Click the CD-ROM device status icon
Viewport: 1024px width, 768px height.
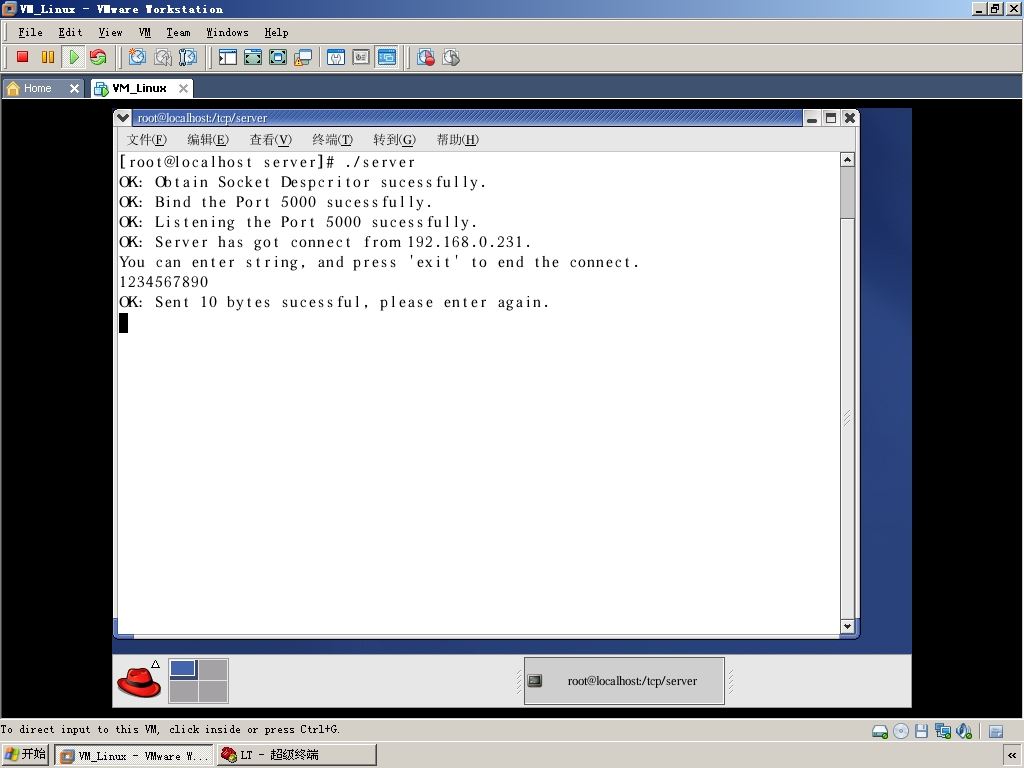coord(901,731)
